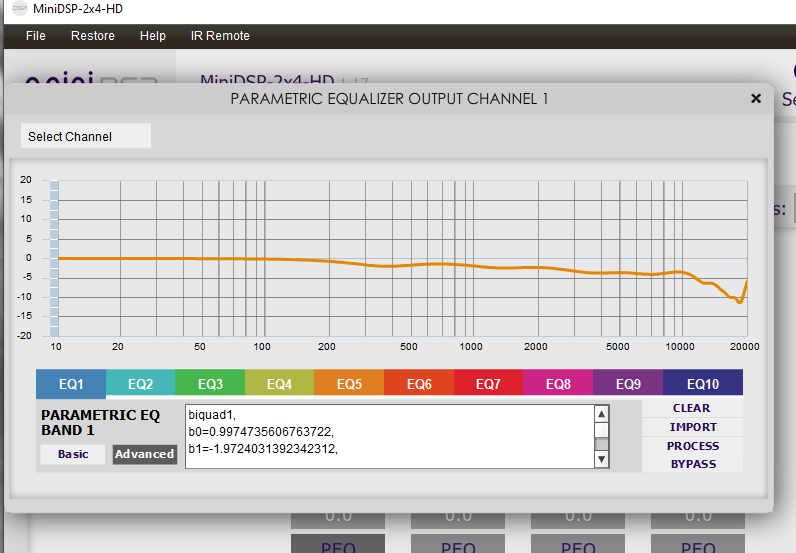The width and height of the screenshot is (796, 553).
Task: Select the EQ2 band tab
Action: click(x=141, y=383)
